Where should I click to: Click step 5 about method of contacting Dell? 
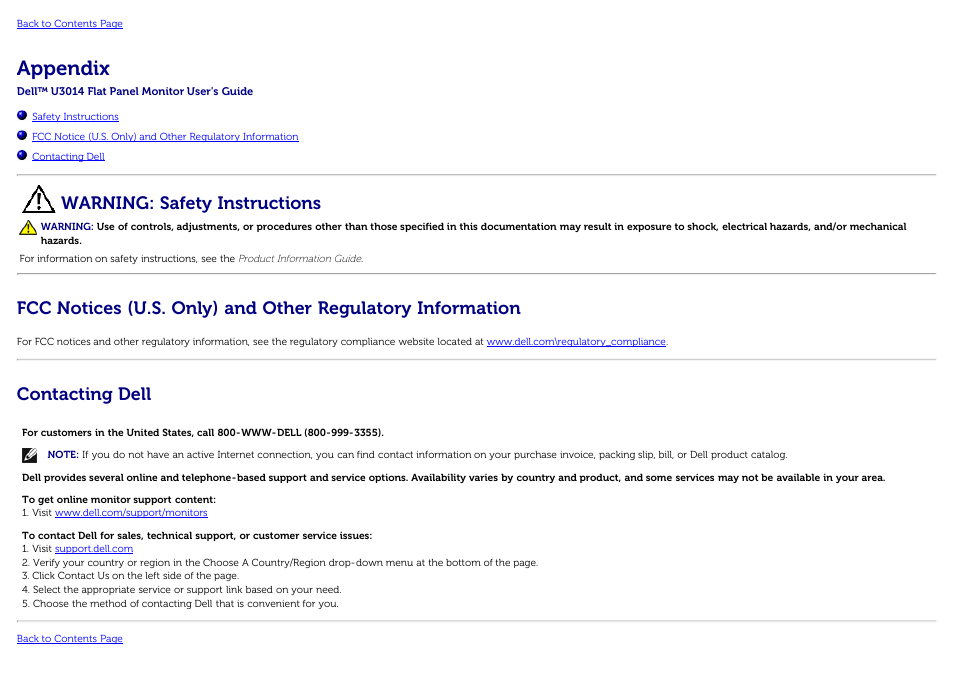(180, 604)
